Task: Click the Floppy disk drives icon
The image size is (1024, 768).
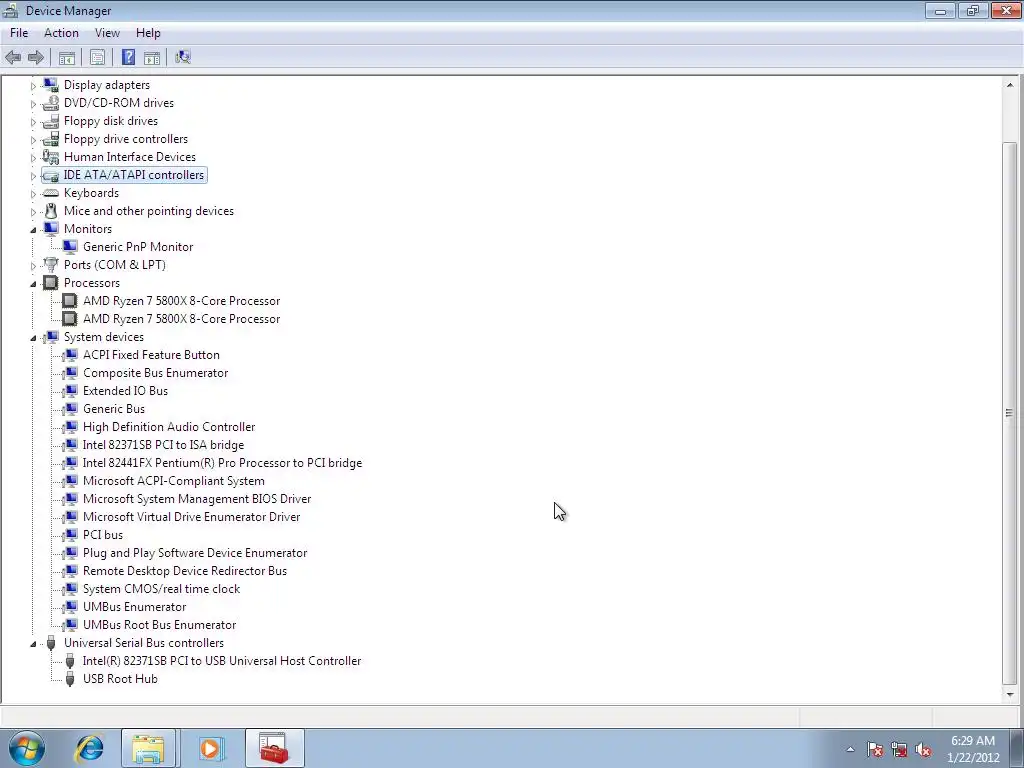Action: (x=50, y=121)
